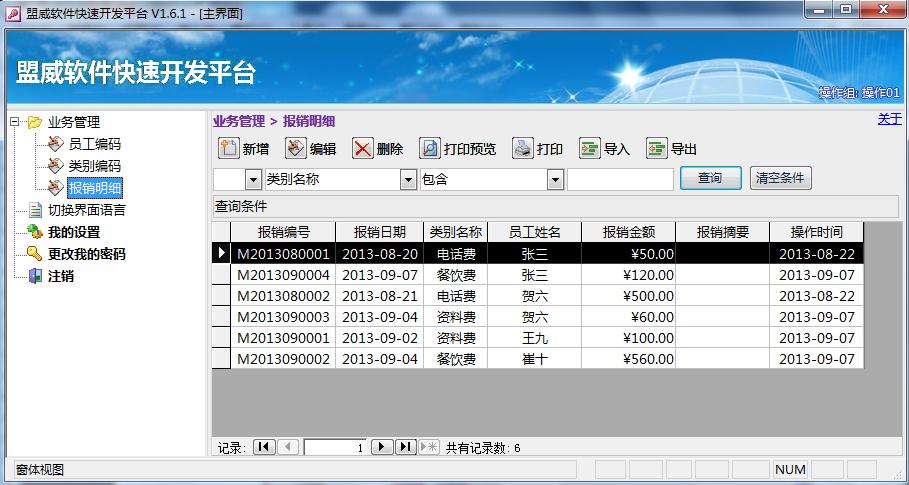Click the 操作时间 column header

point(816,232)
